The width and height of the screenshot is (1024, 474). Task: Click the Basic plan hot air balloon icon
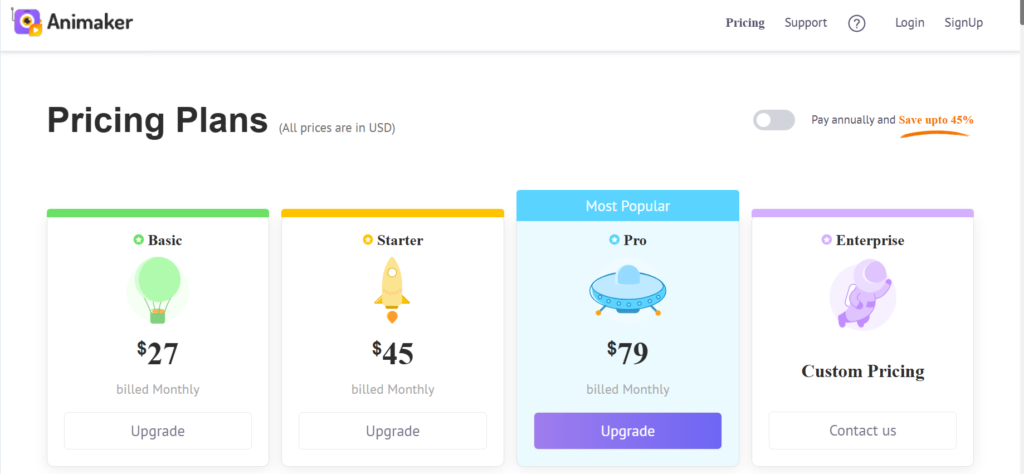click(x=157, y=290)
